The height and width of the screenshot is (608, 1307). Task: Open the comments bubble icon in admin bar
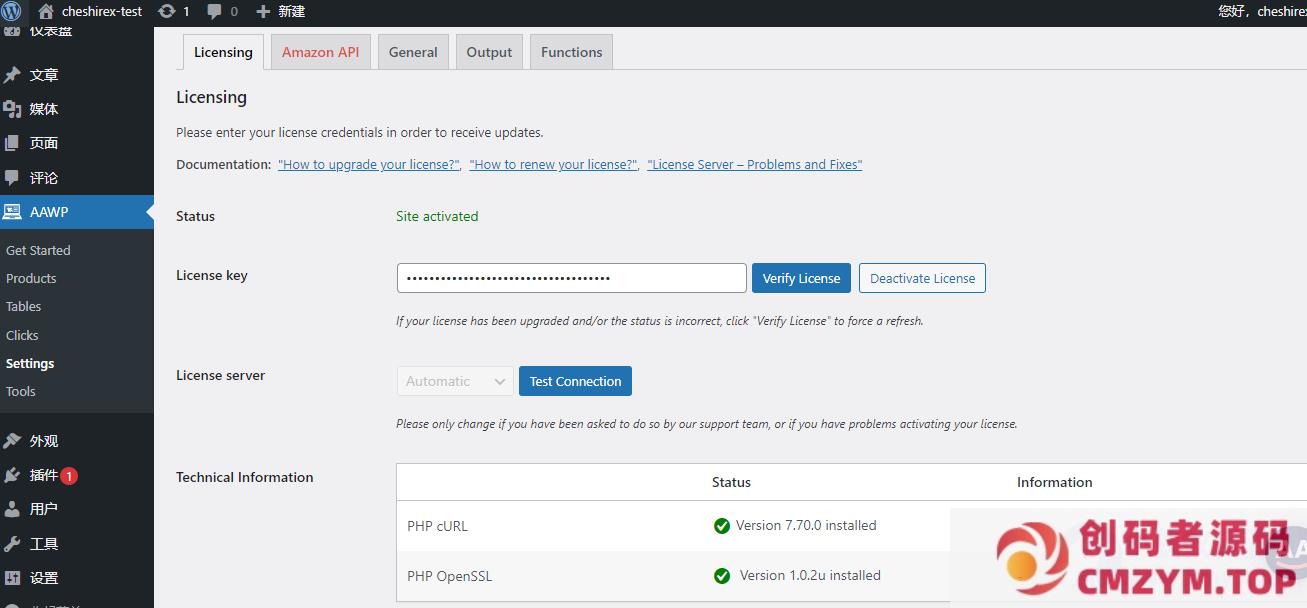[x=214, y=12]
